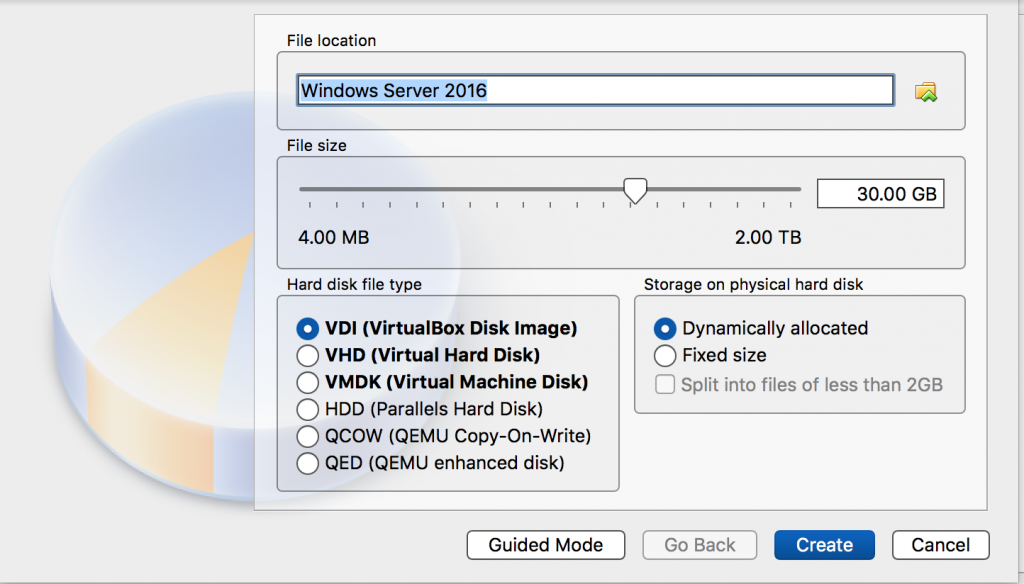1024x584 pixels.
Task: Click the Create button
Action: [x=824, y=545]
